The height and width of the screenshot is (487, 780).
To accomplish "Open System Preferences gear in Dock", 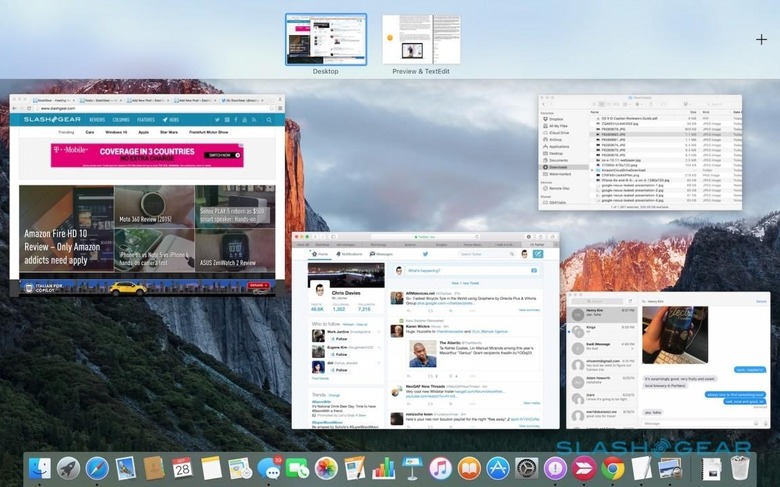I will tap(526, 468).
